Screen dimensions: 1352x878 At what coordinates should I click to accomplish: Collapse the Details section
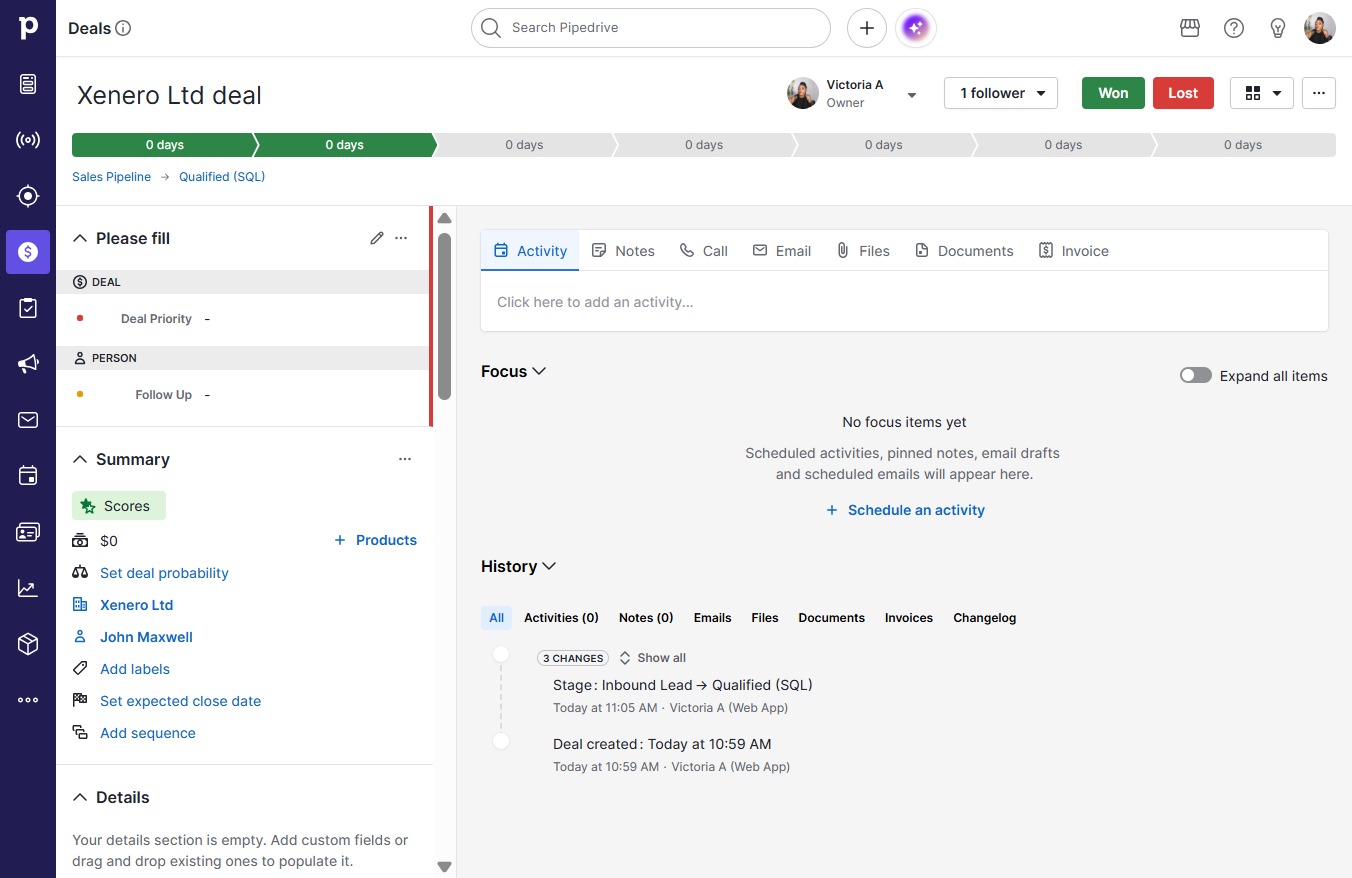[x=81, y=797]
